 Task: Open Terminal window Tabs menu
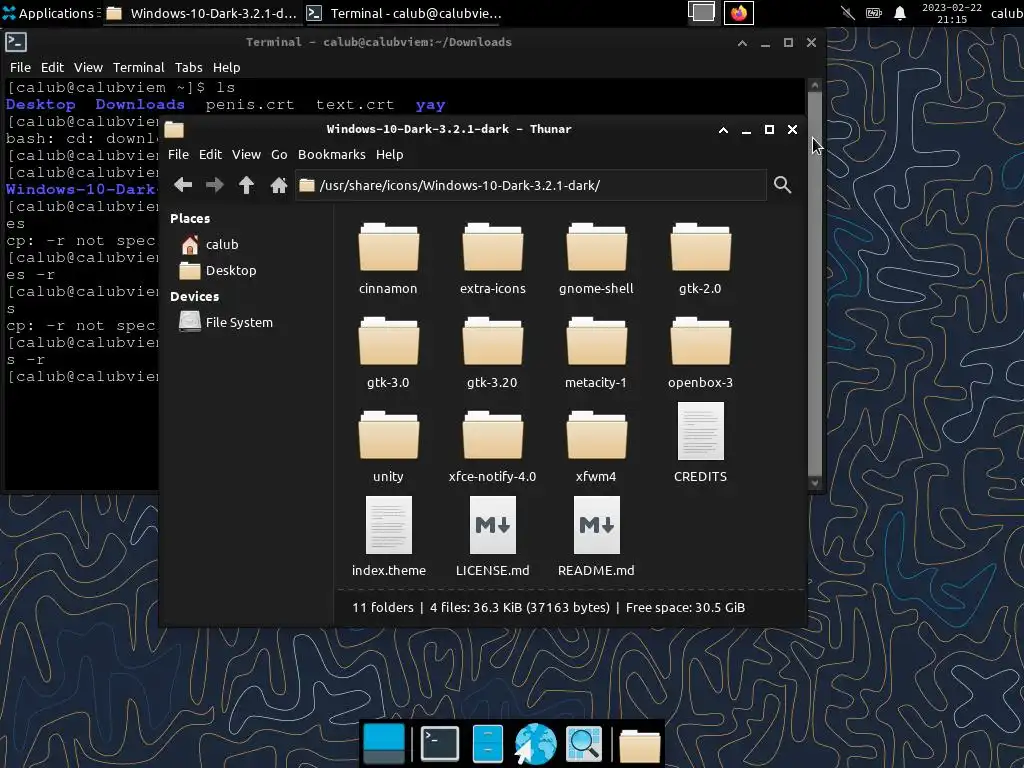[x=189, y=68]
